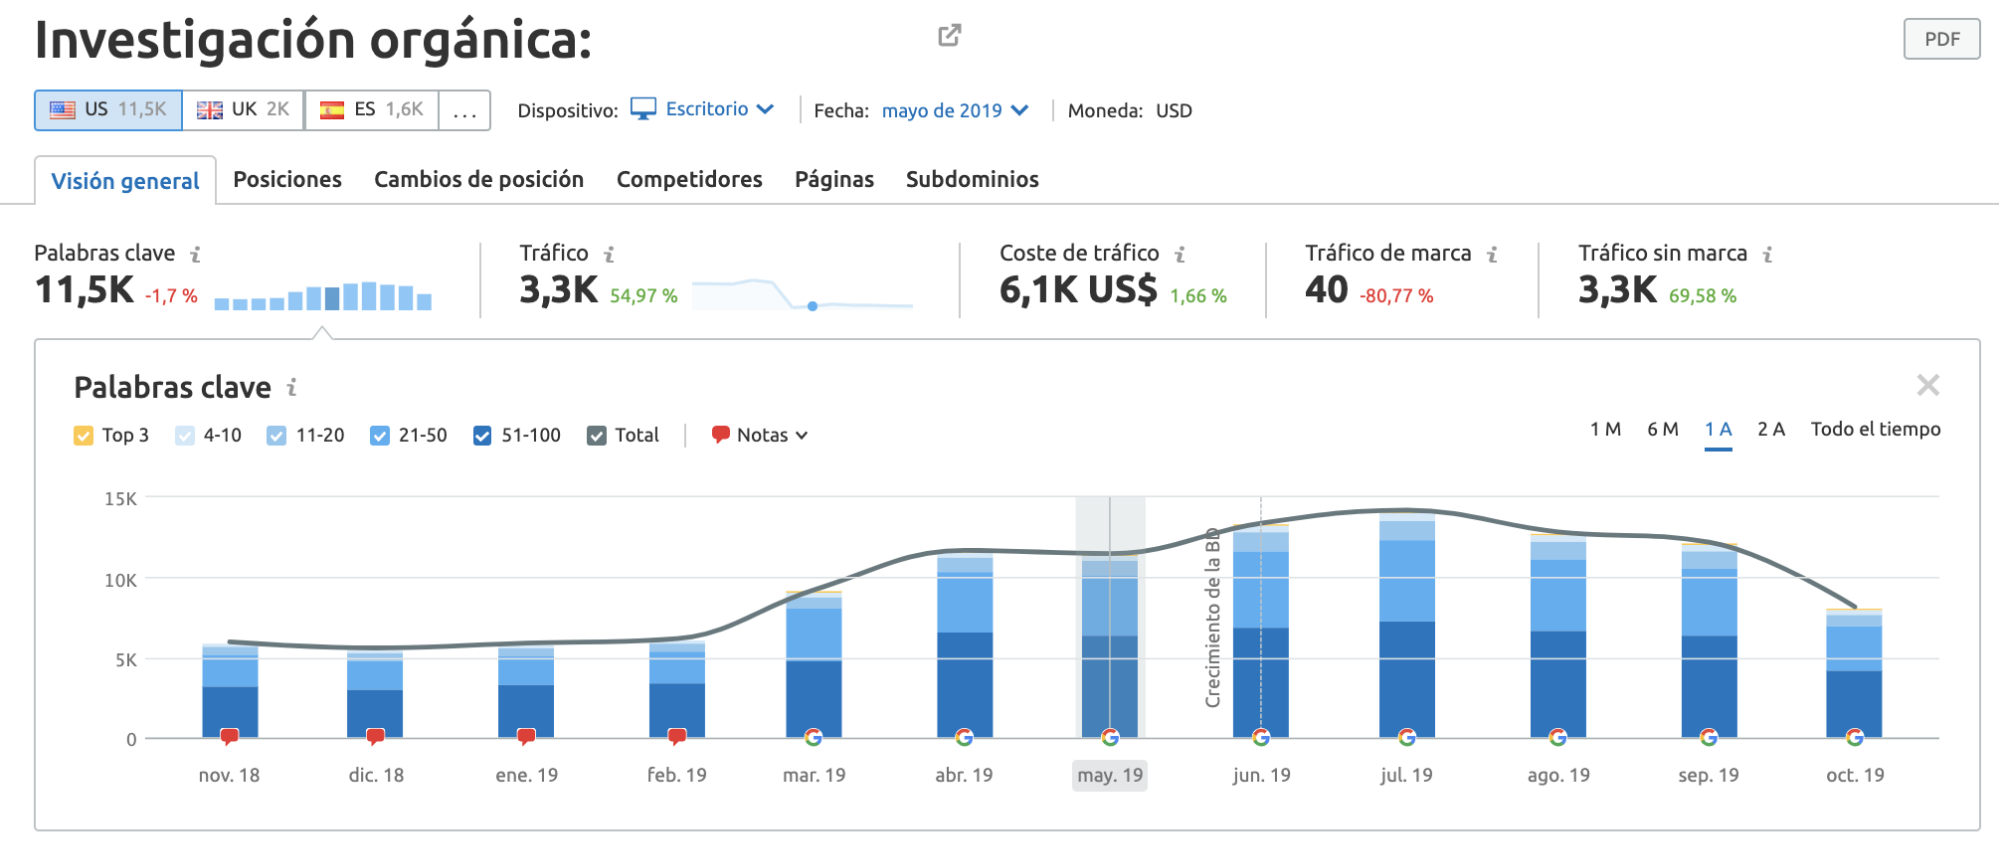Click the info icon next to Tráfico de marca
1999x854 pixels.
click(x=1492, y=255)
